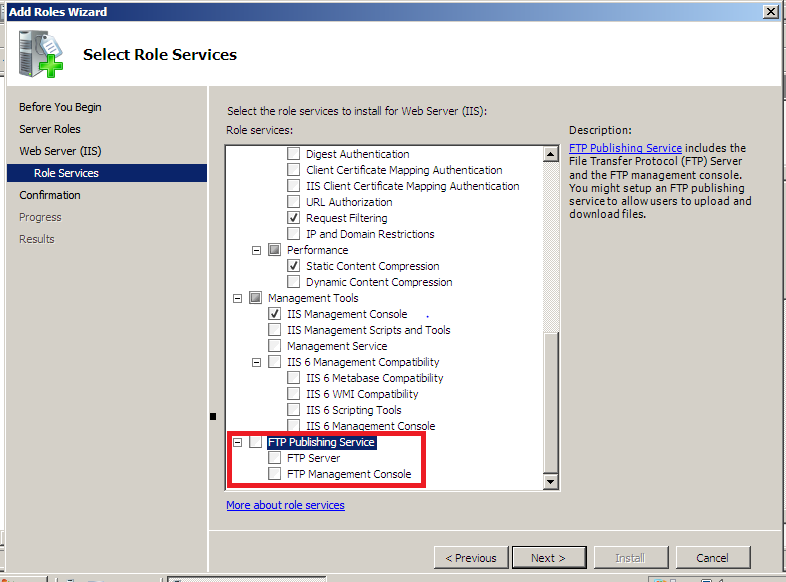Select Dynamic Content Compression label

[x=379, y=282]
